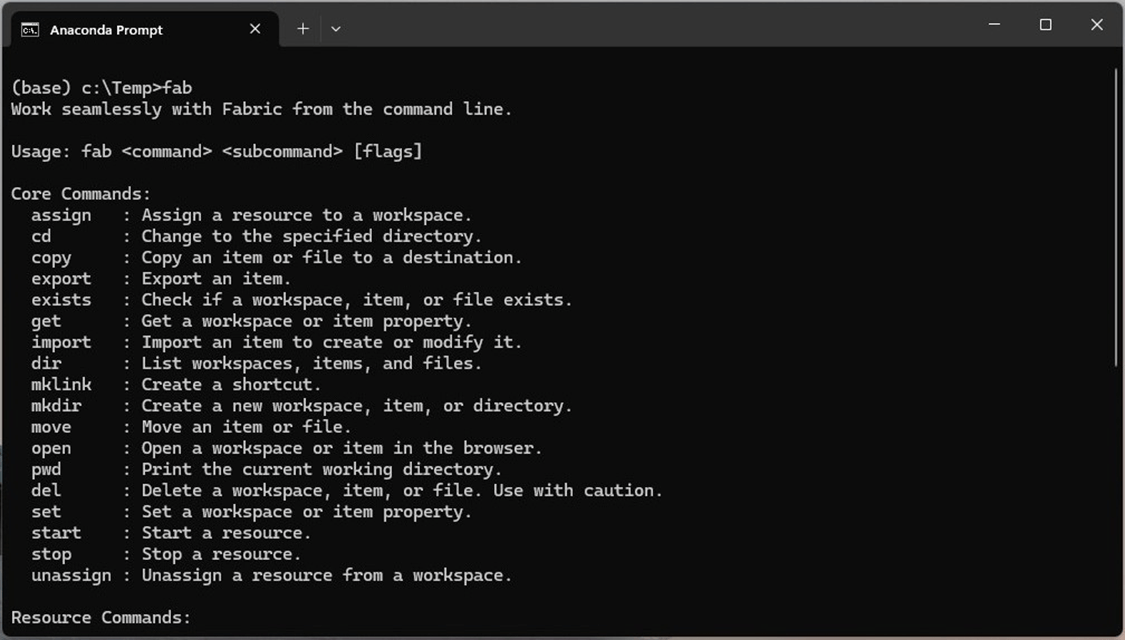Click the "export" command name
This screenshot has height=640, width=1125.
(61, 279)
